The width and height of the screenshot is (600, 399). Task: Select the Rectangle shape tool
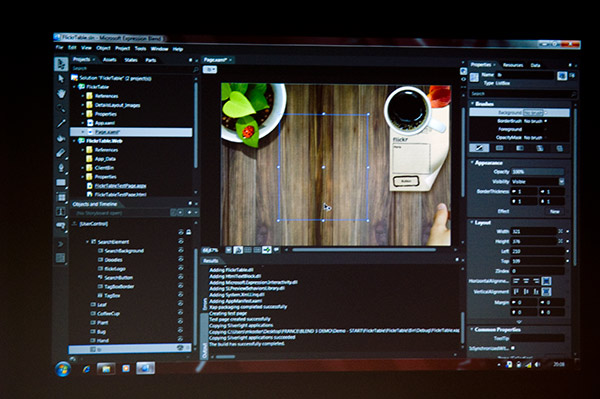pos(61,182)
